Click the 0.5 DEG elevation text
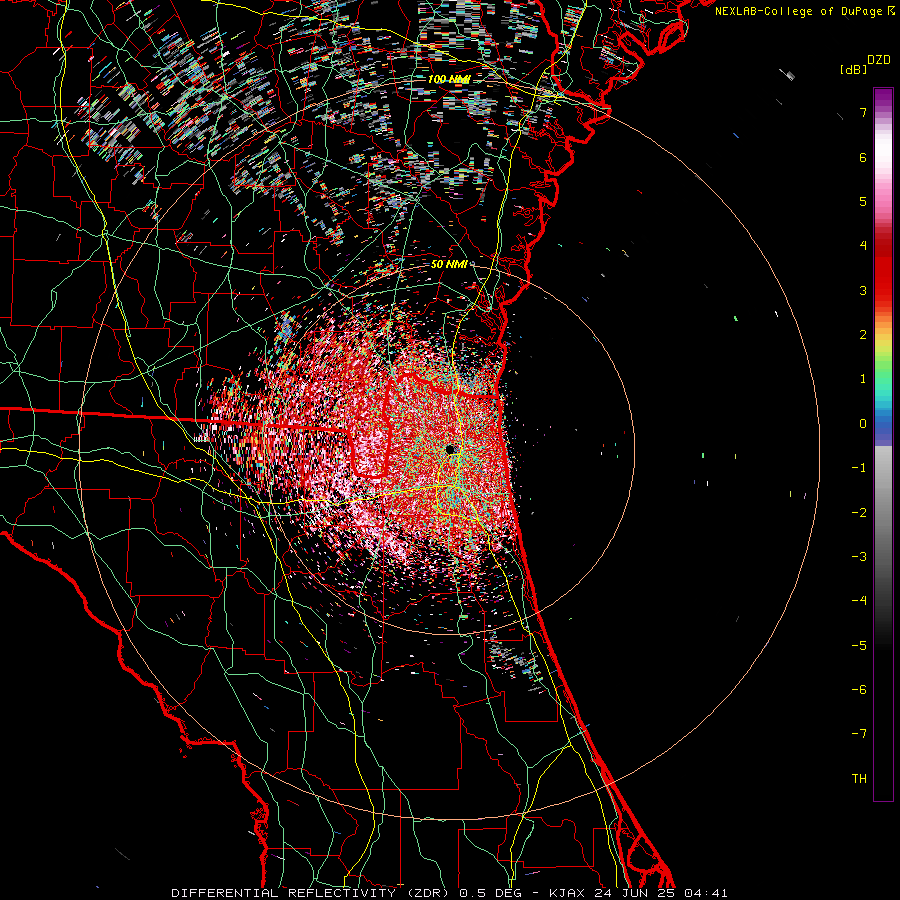This screenshot has height=900, width=900. point(490,893)
